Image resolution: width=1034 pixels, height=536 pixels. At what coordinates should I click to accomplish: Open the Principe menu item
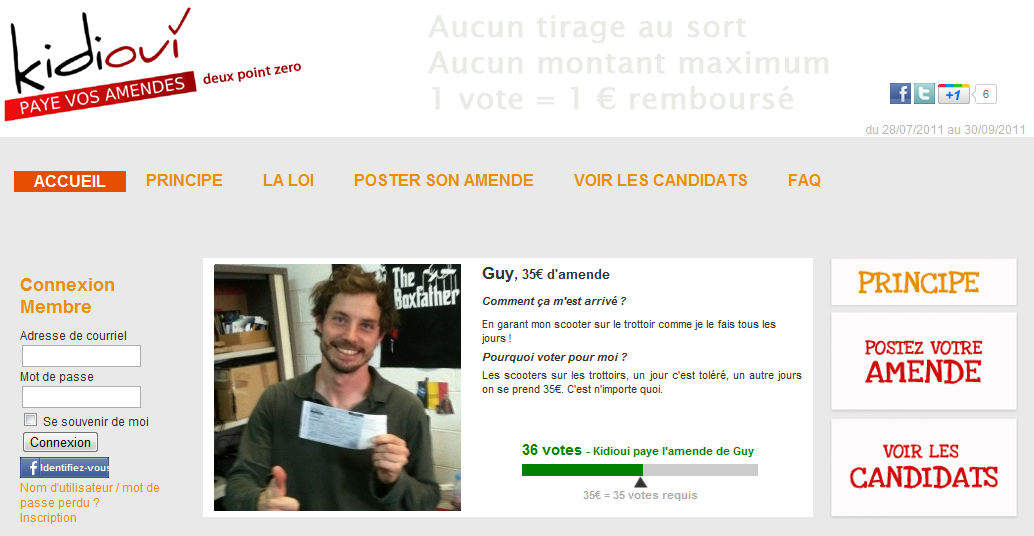184,181
